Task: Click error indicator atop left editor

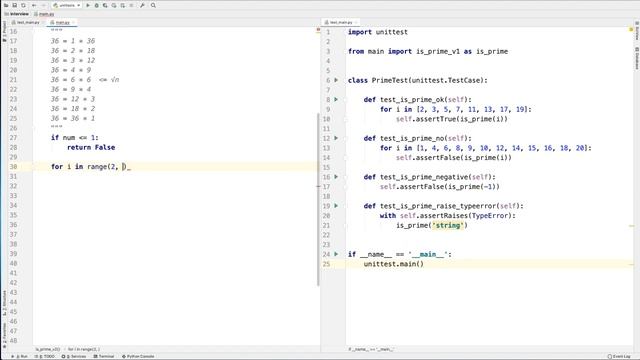Action: pyautogui.click(x=318, y=30)
